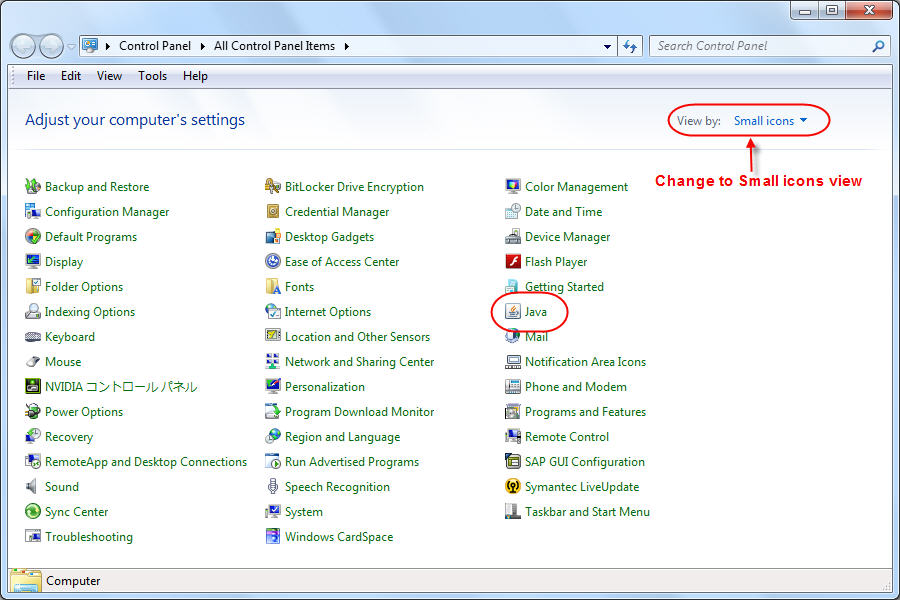Click the Sound speaker icon

[x=32, y=486]
